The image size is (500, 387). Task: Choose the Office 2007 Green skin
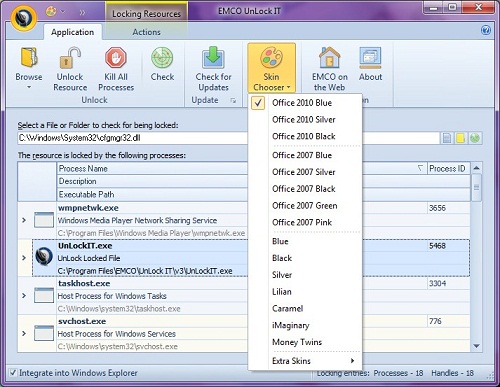[x=305, y=205]
